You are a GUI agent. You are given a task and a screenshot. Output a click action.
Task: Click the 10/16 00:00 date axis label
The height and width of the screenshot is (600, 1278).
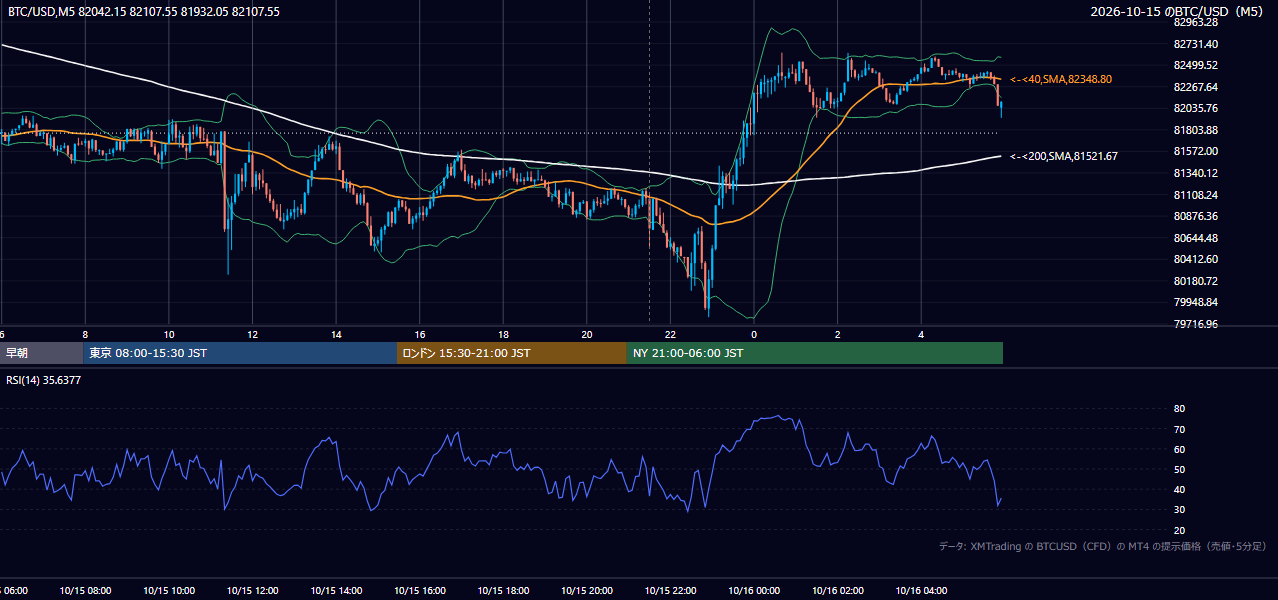coord(754,591)
